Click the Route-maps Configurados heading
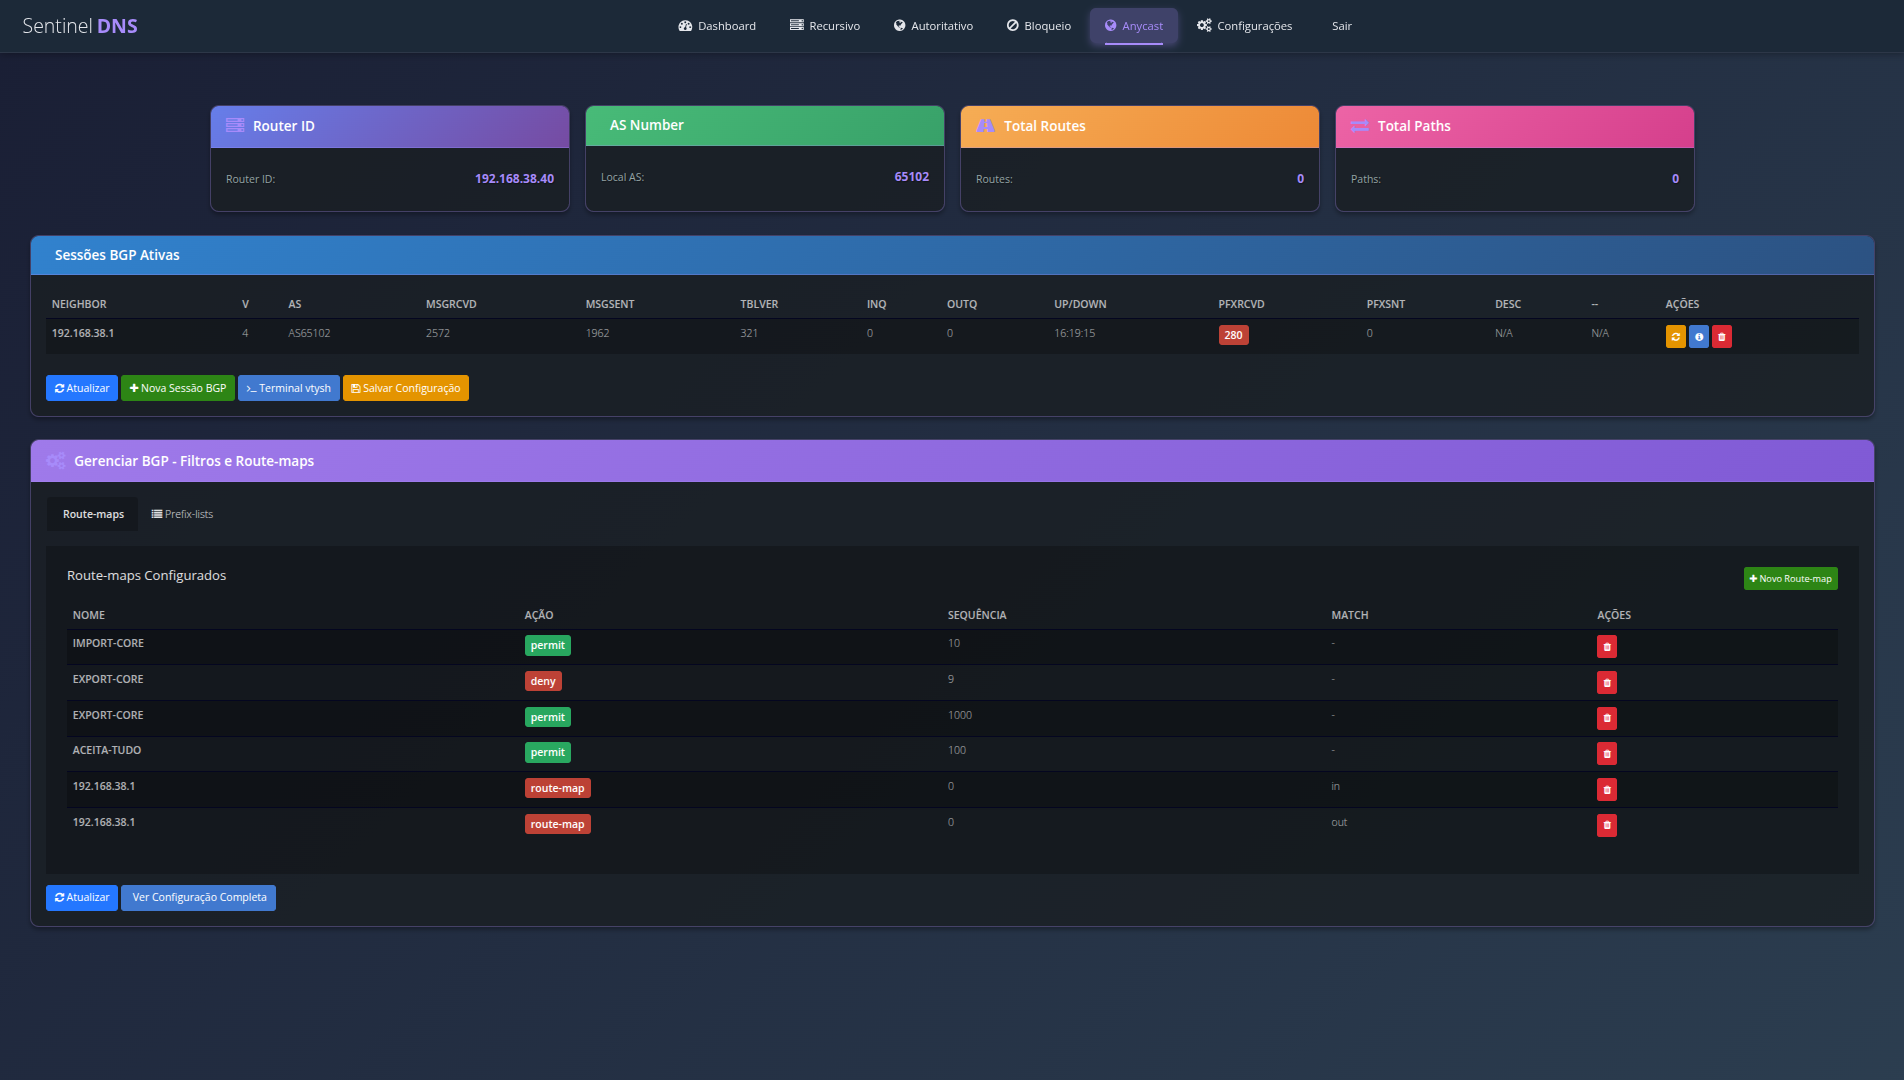1904x1080 pixels. click(146, 575)
